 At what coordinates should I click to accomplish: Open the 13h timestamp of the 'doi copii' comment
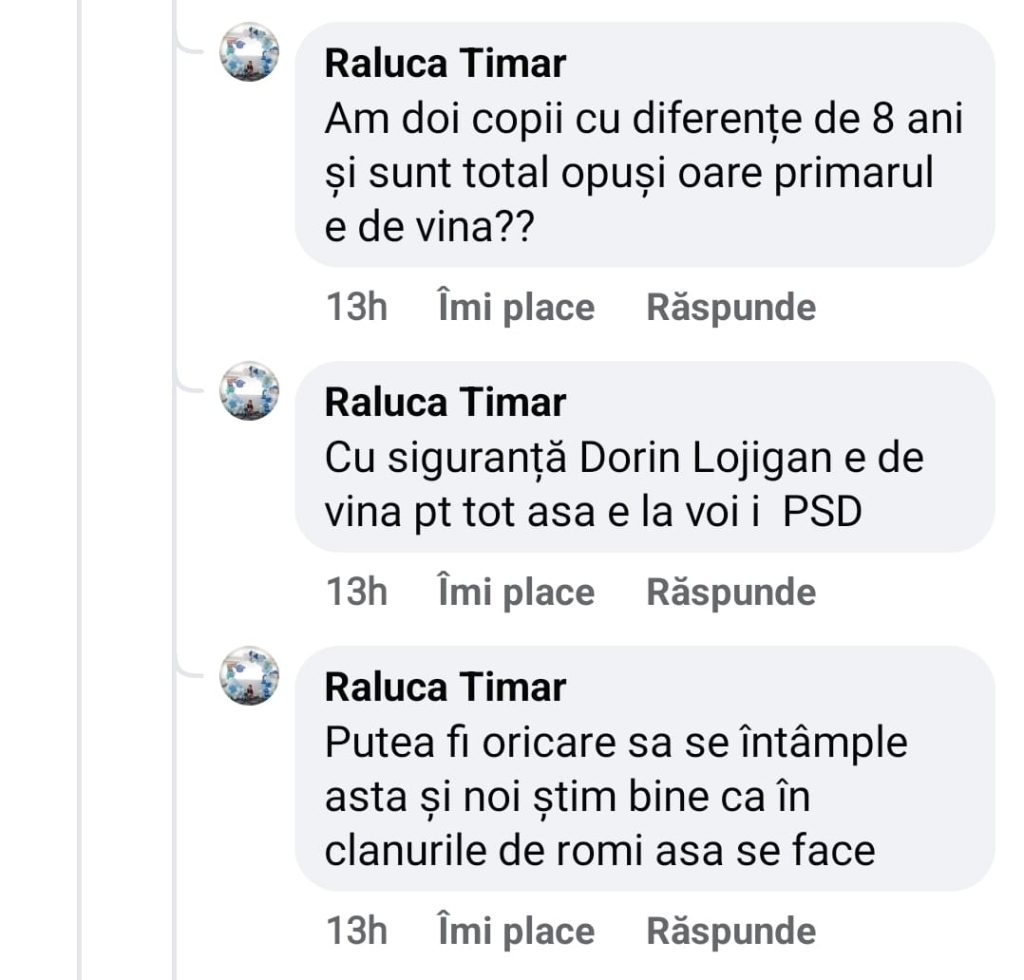357,307
